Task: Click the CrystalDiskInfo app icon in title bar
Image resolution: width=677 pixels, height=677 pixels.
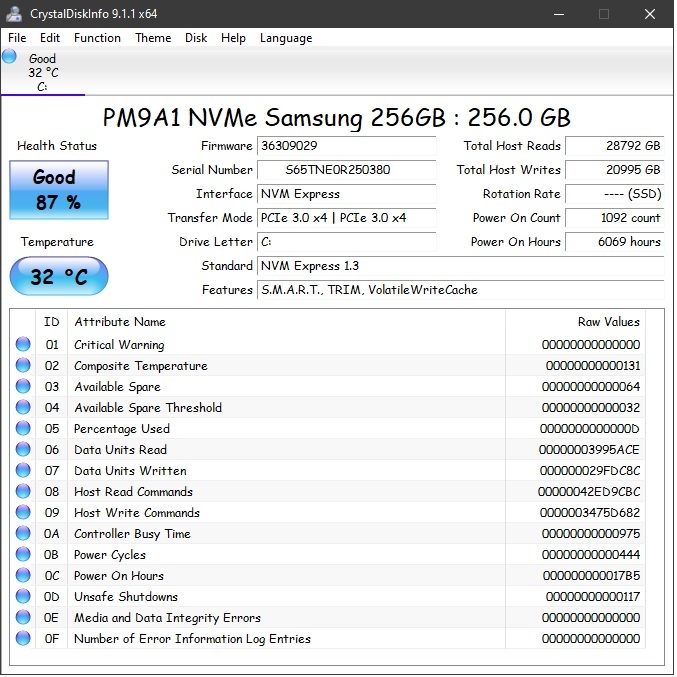Action: click(14, 14)
